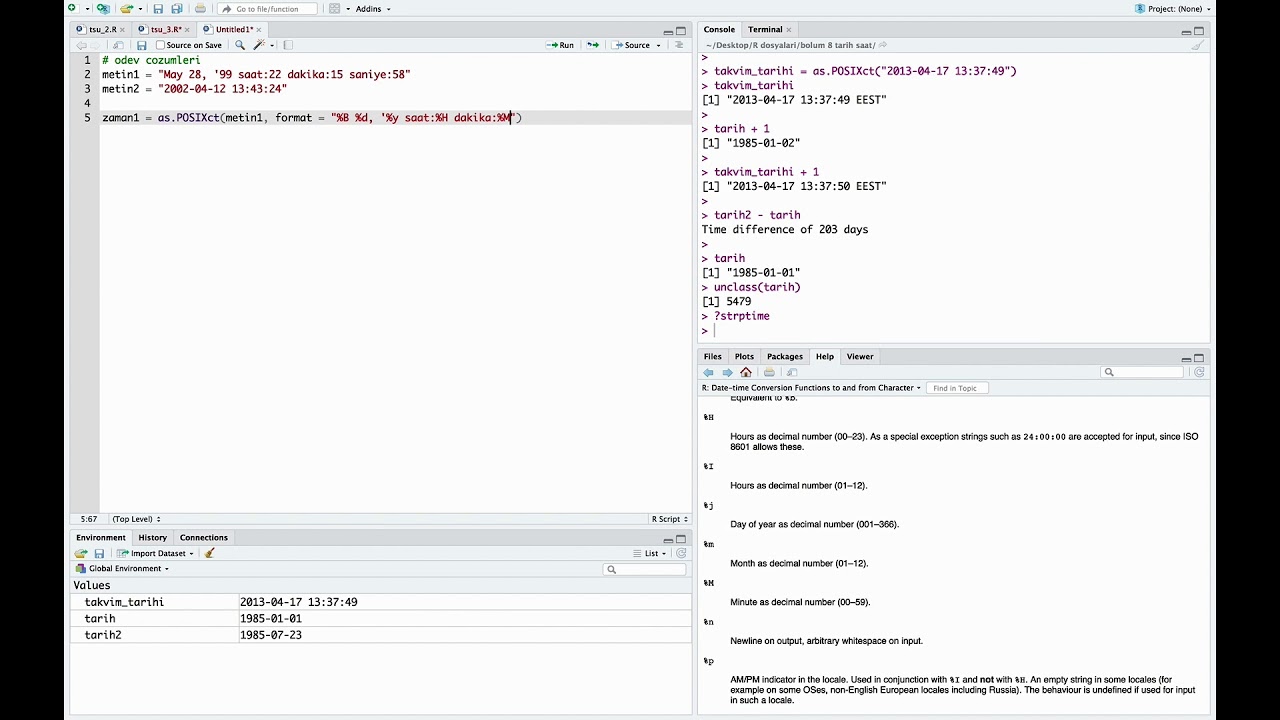Click the Environment refresh icon
Screen dimensions: 1280x720
click(681, 553)
